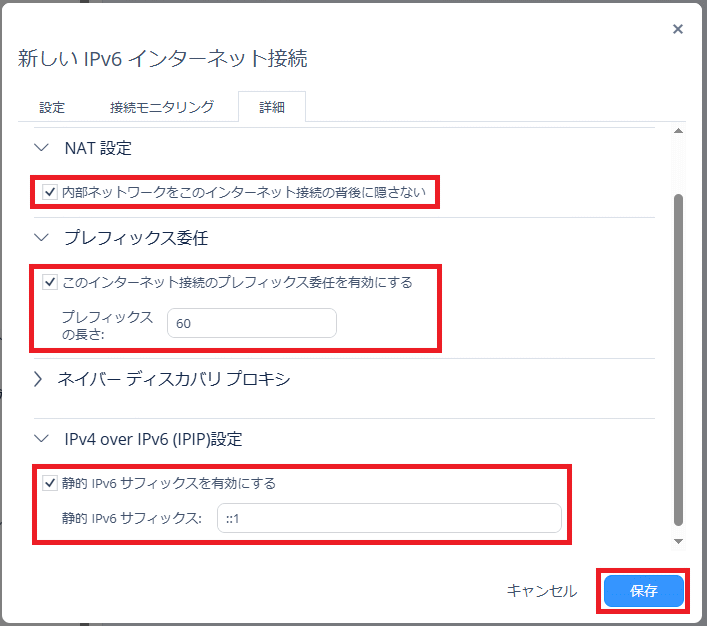This screenshot has height=626, width=707.
Task: Focus the プレフィックスの長さ input field
Action: coord(250,323)
